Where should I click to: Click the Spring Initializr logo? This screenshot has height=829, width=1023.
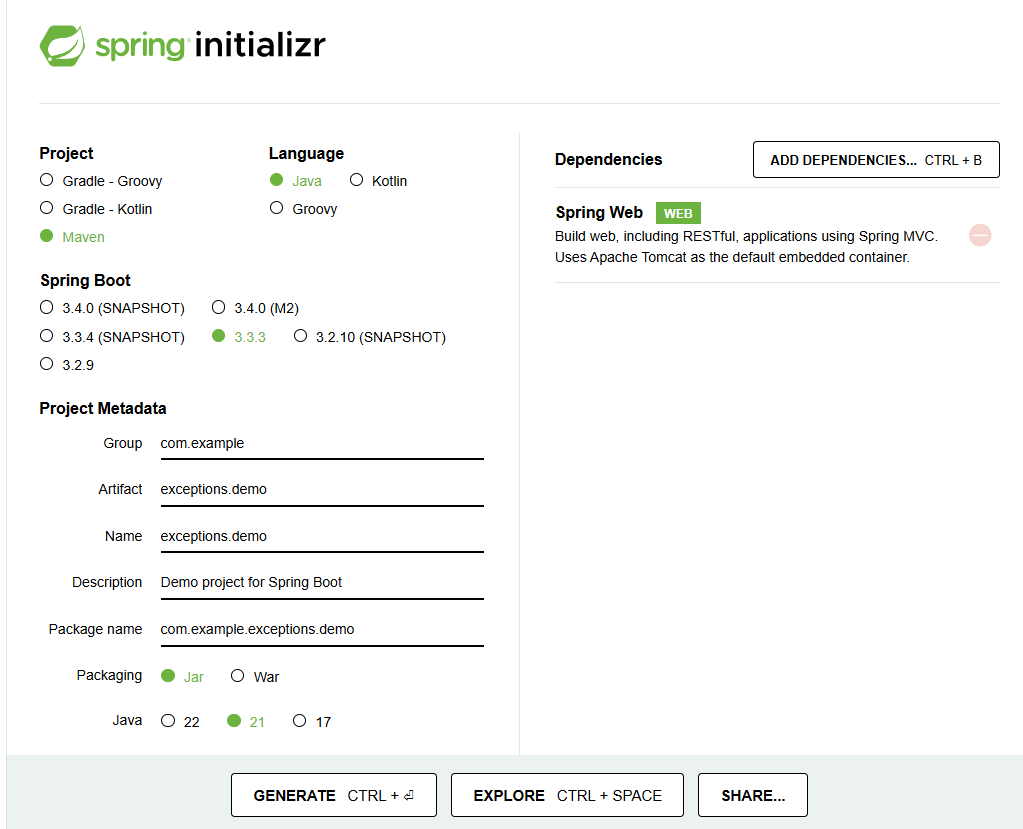point(183,46)
